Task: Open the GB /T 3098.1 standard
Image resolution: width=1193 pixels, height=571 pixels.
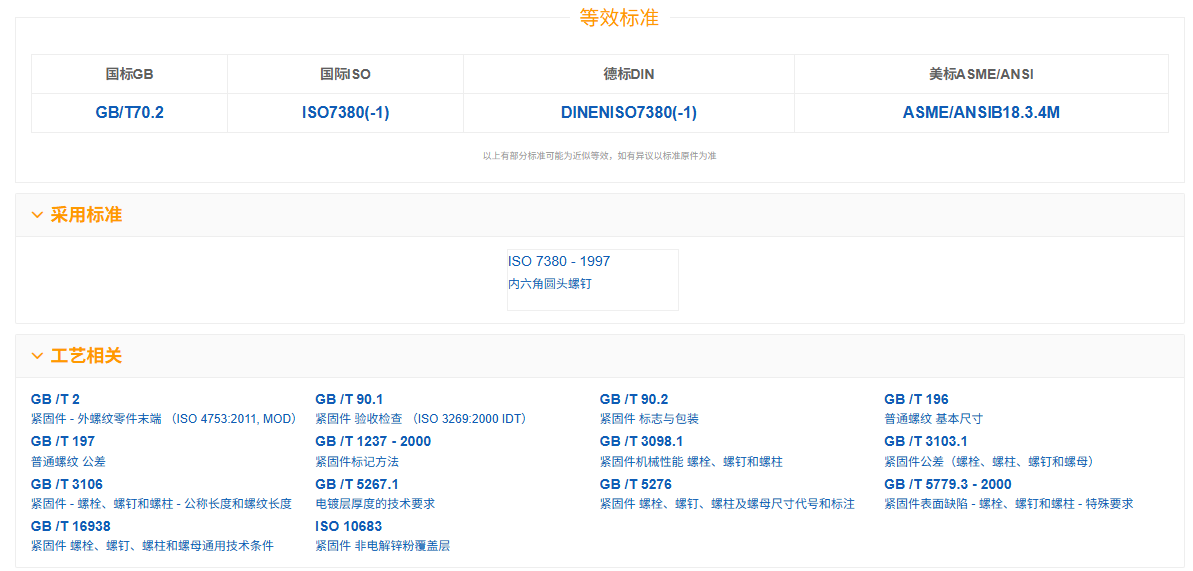Action: click(641, 441)
